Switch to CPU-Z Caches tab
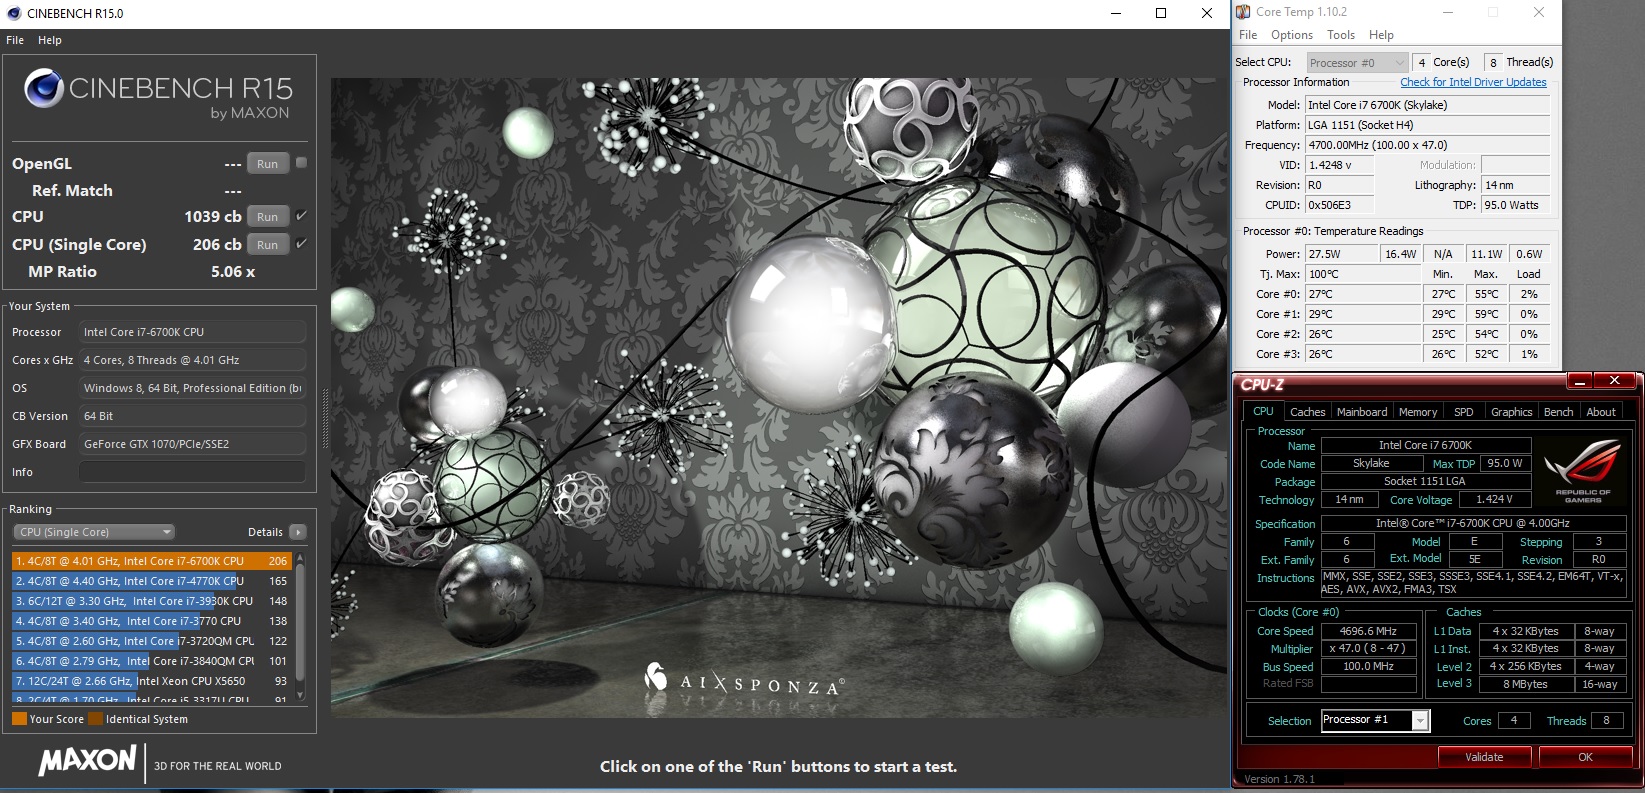 (x=1307, y=412)
